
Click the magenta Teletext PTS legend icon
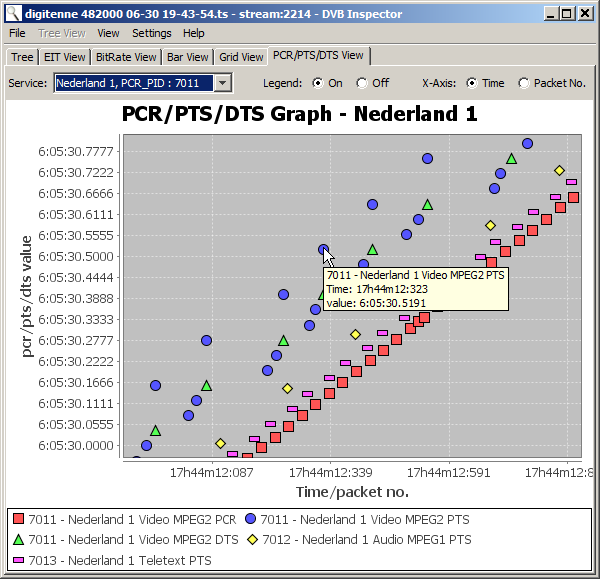click(x=17, y=560)
